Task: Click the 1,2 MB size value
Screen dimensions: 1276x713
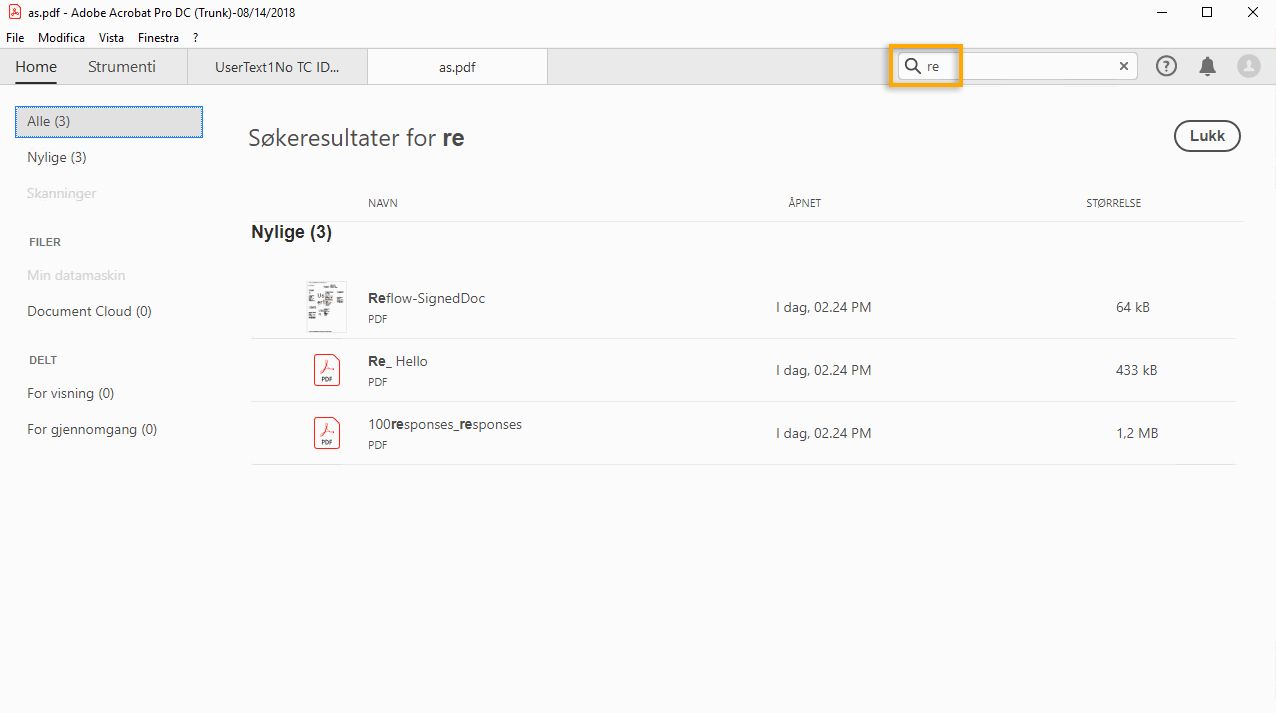Action: tap(1135, 433)
